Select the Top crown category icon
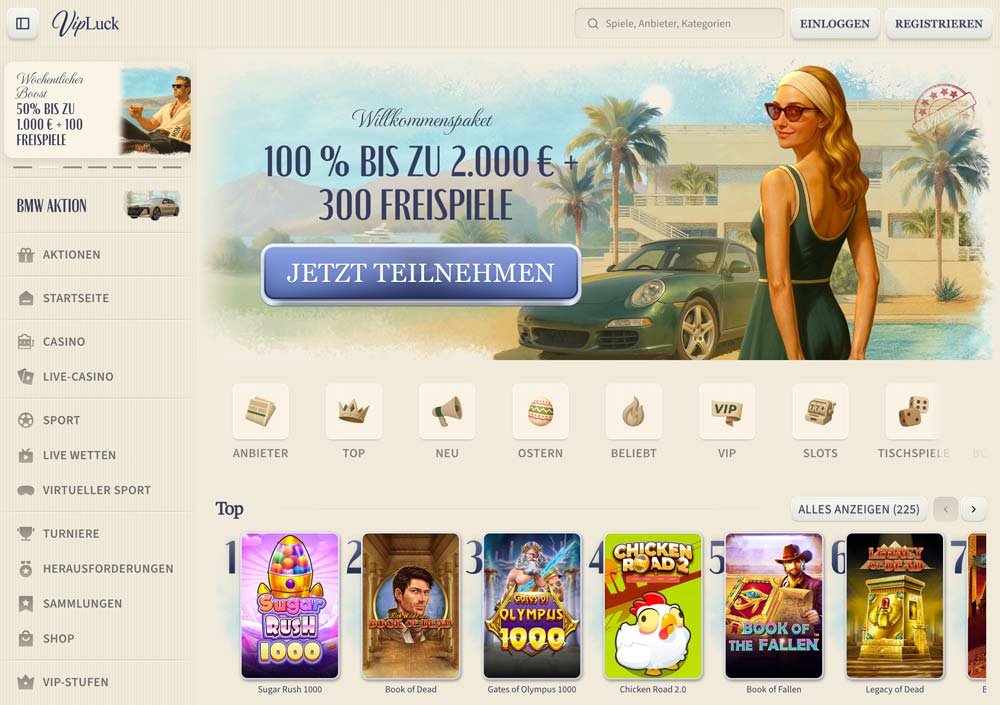The image size is (1000, 705). 353,412
